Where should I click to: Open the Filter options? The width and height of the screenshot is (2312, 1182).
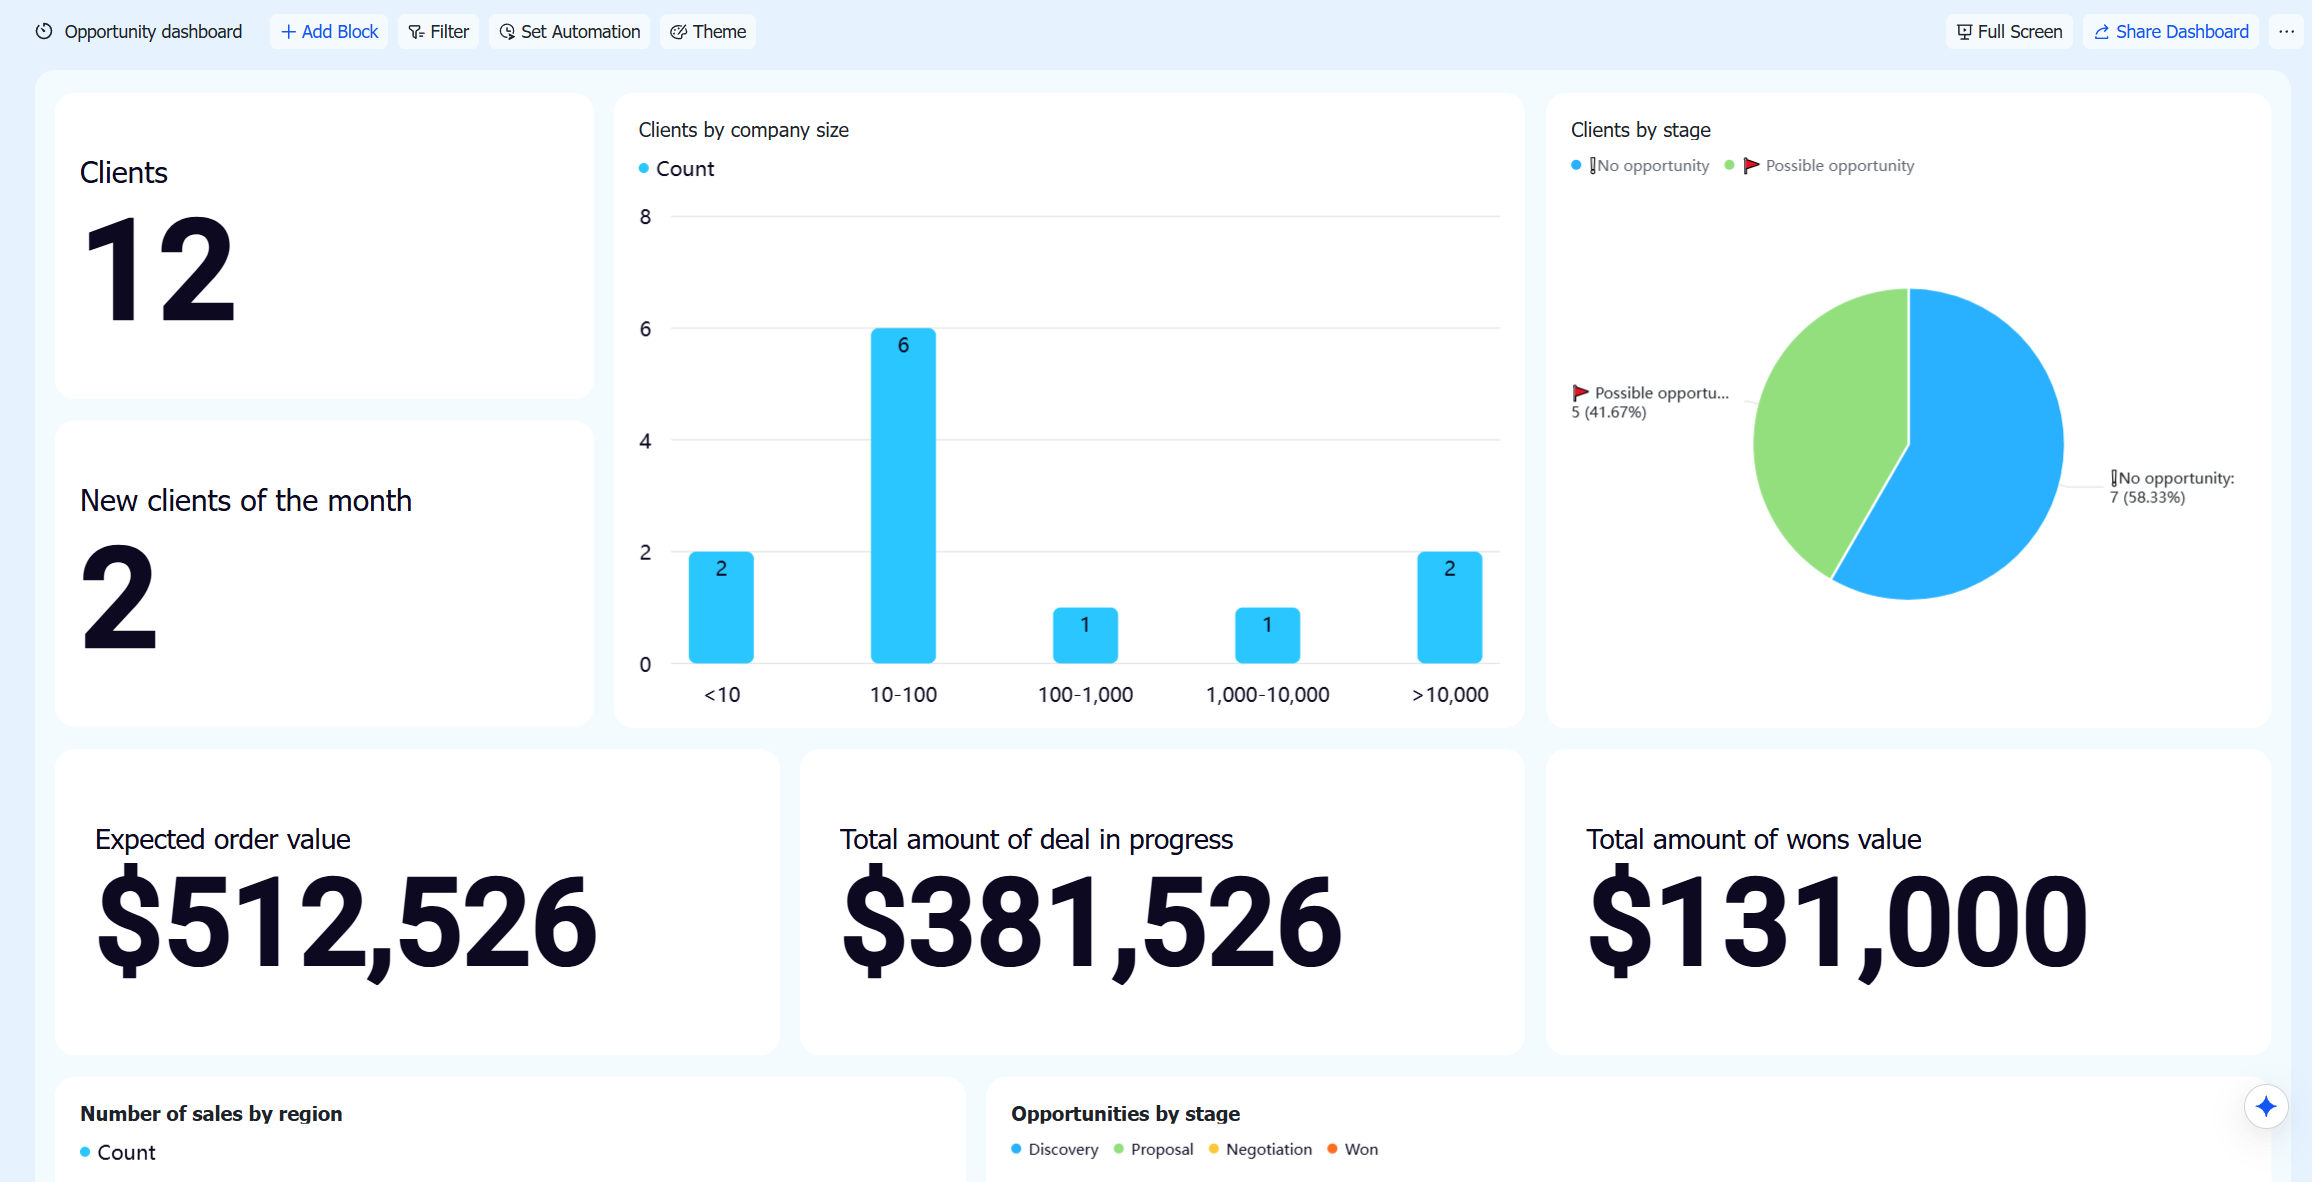point(439,32)
